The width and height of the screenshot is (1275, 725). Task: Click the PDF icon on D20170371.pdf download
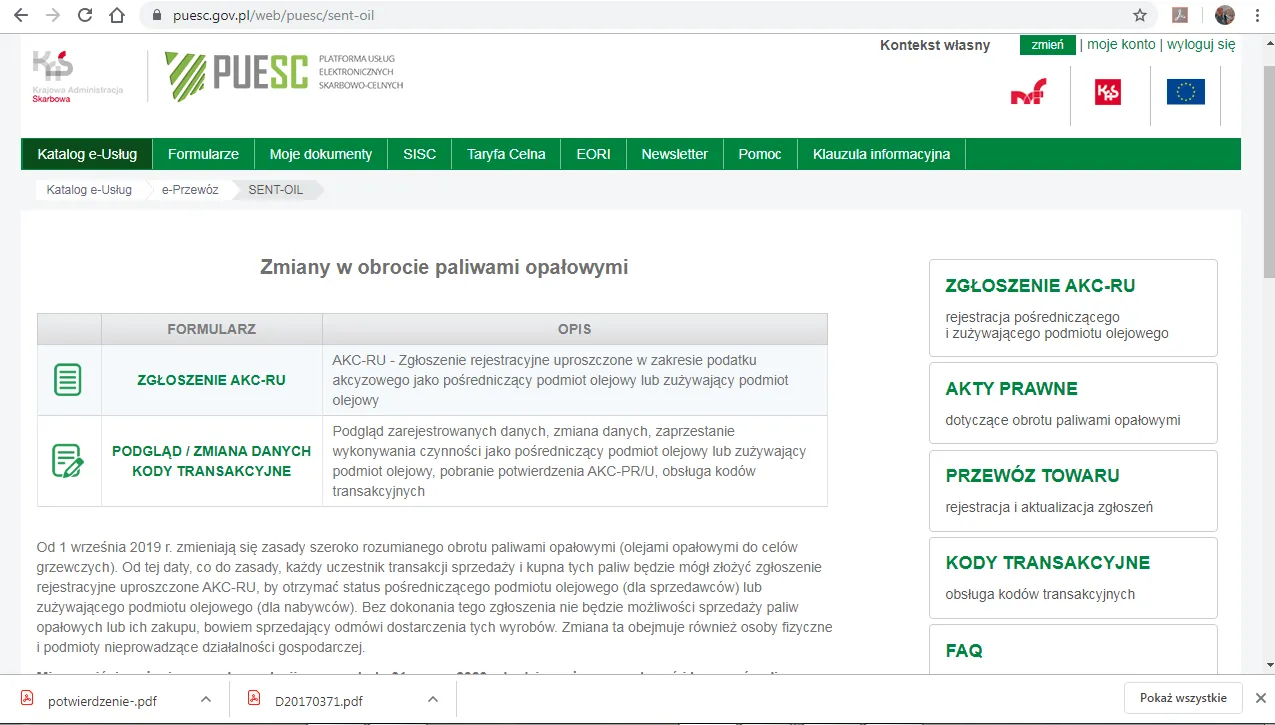click(x=253, y=700)
